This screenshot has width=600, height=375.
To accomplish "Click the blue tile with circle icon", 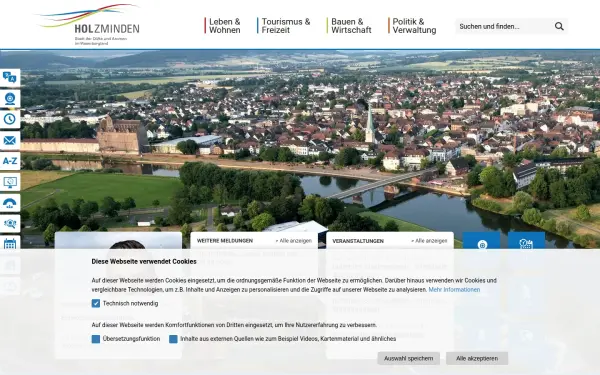I will (482, 241).
